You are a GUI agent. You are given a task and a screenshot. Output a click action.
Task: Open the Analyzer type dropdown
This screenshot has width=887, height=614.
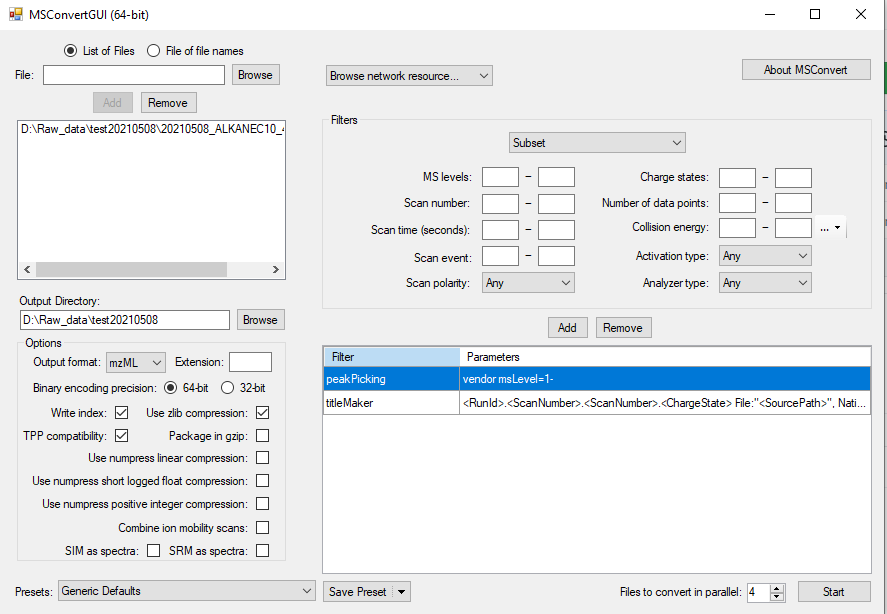point(765,283)
